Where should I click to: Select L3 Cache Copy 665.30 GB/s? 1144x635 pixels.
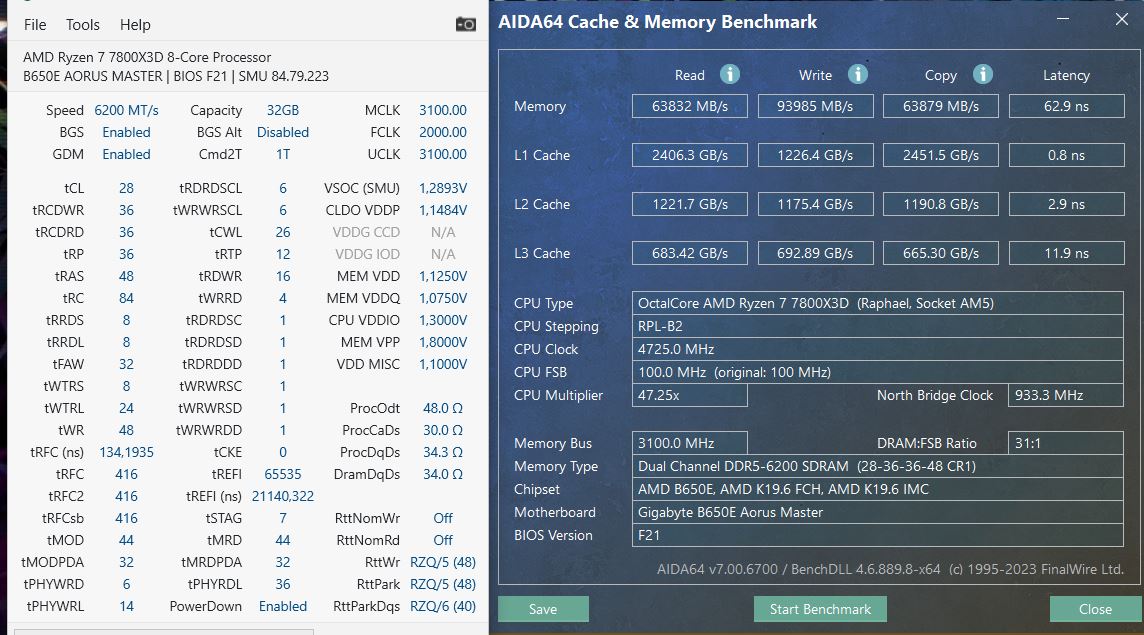click(940, 253)
